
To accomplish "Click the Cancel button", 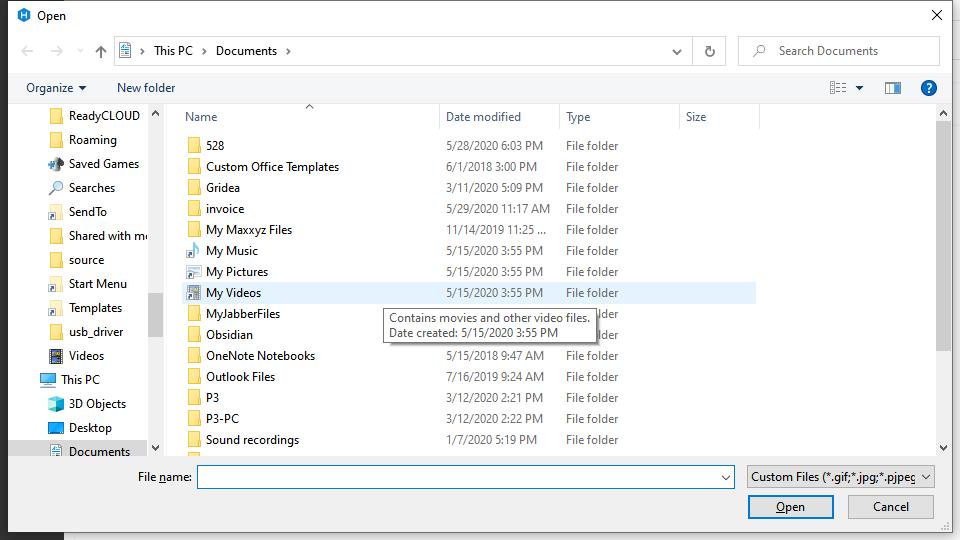I will click(x=890, y=507).
